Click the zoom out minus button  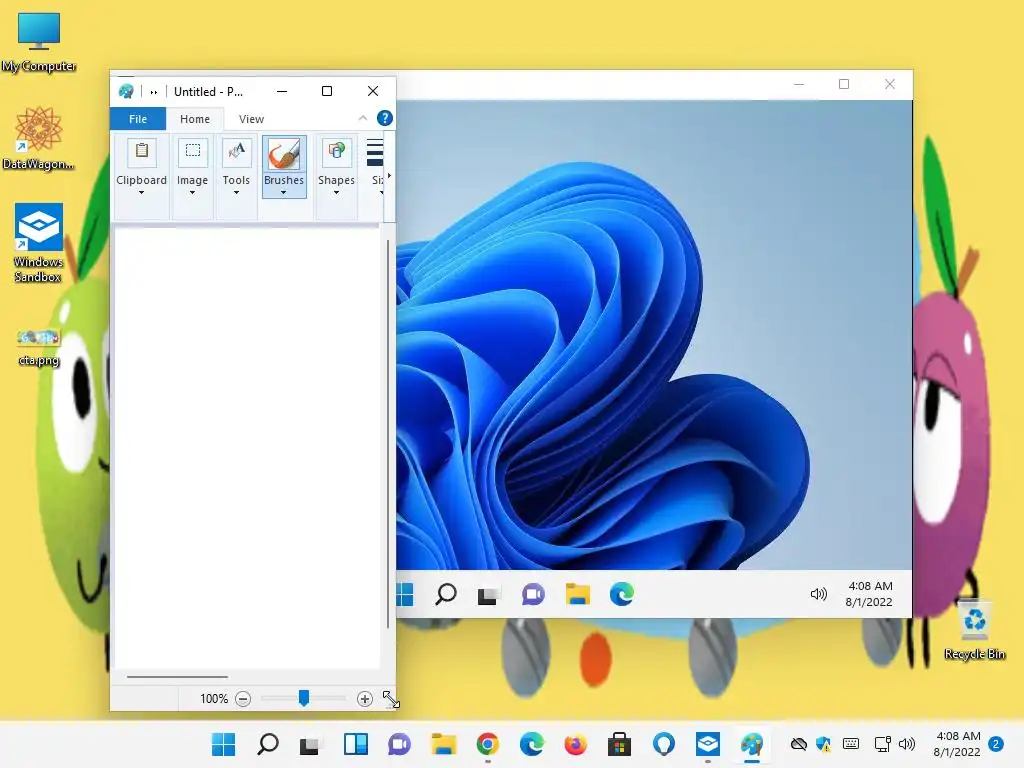coord(243,699)
